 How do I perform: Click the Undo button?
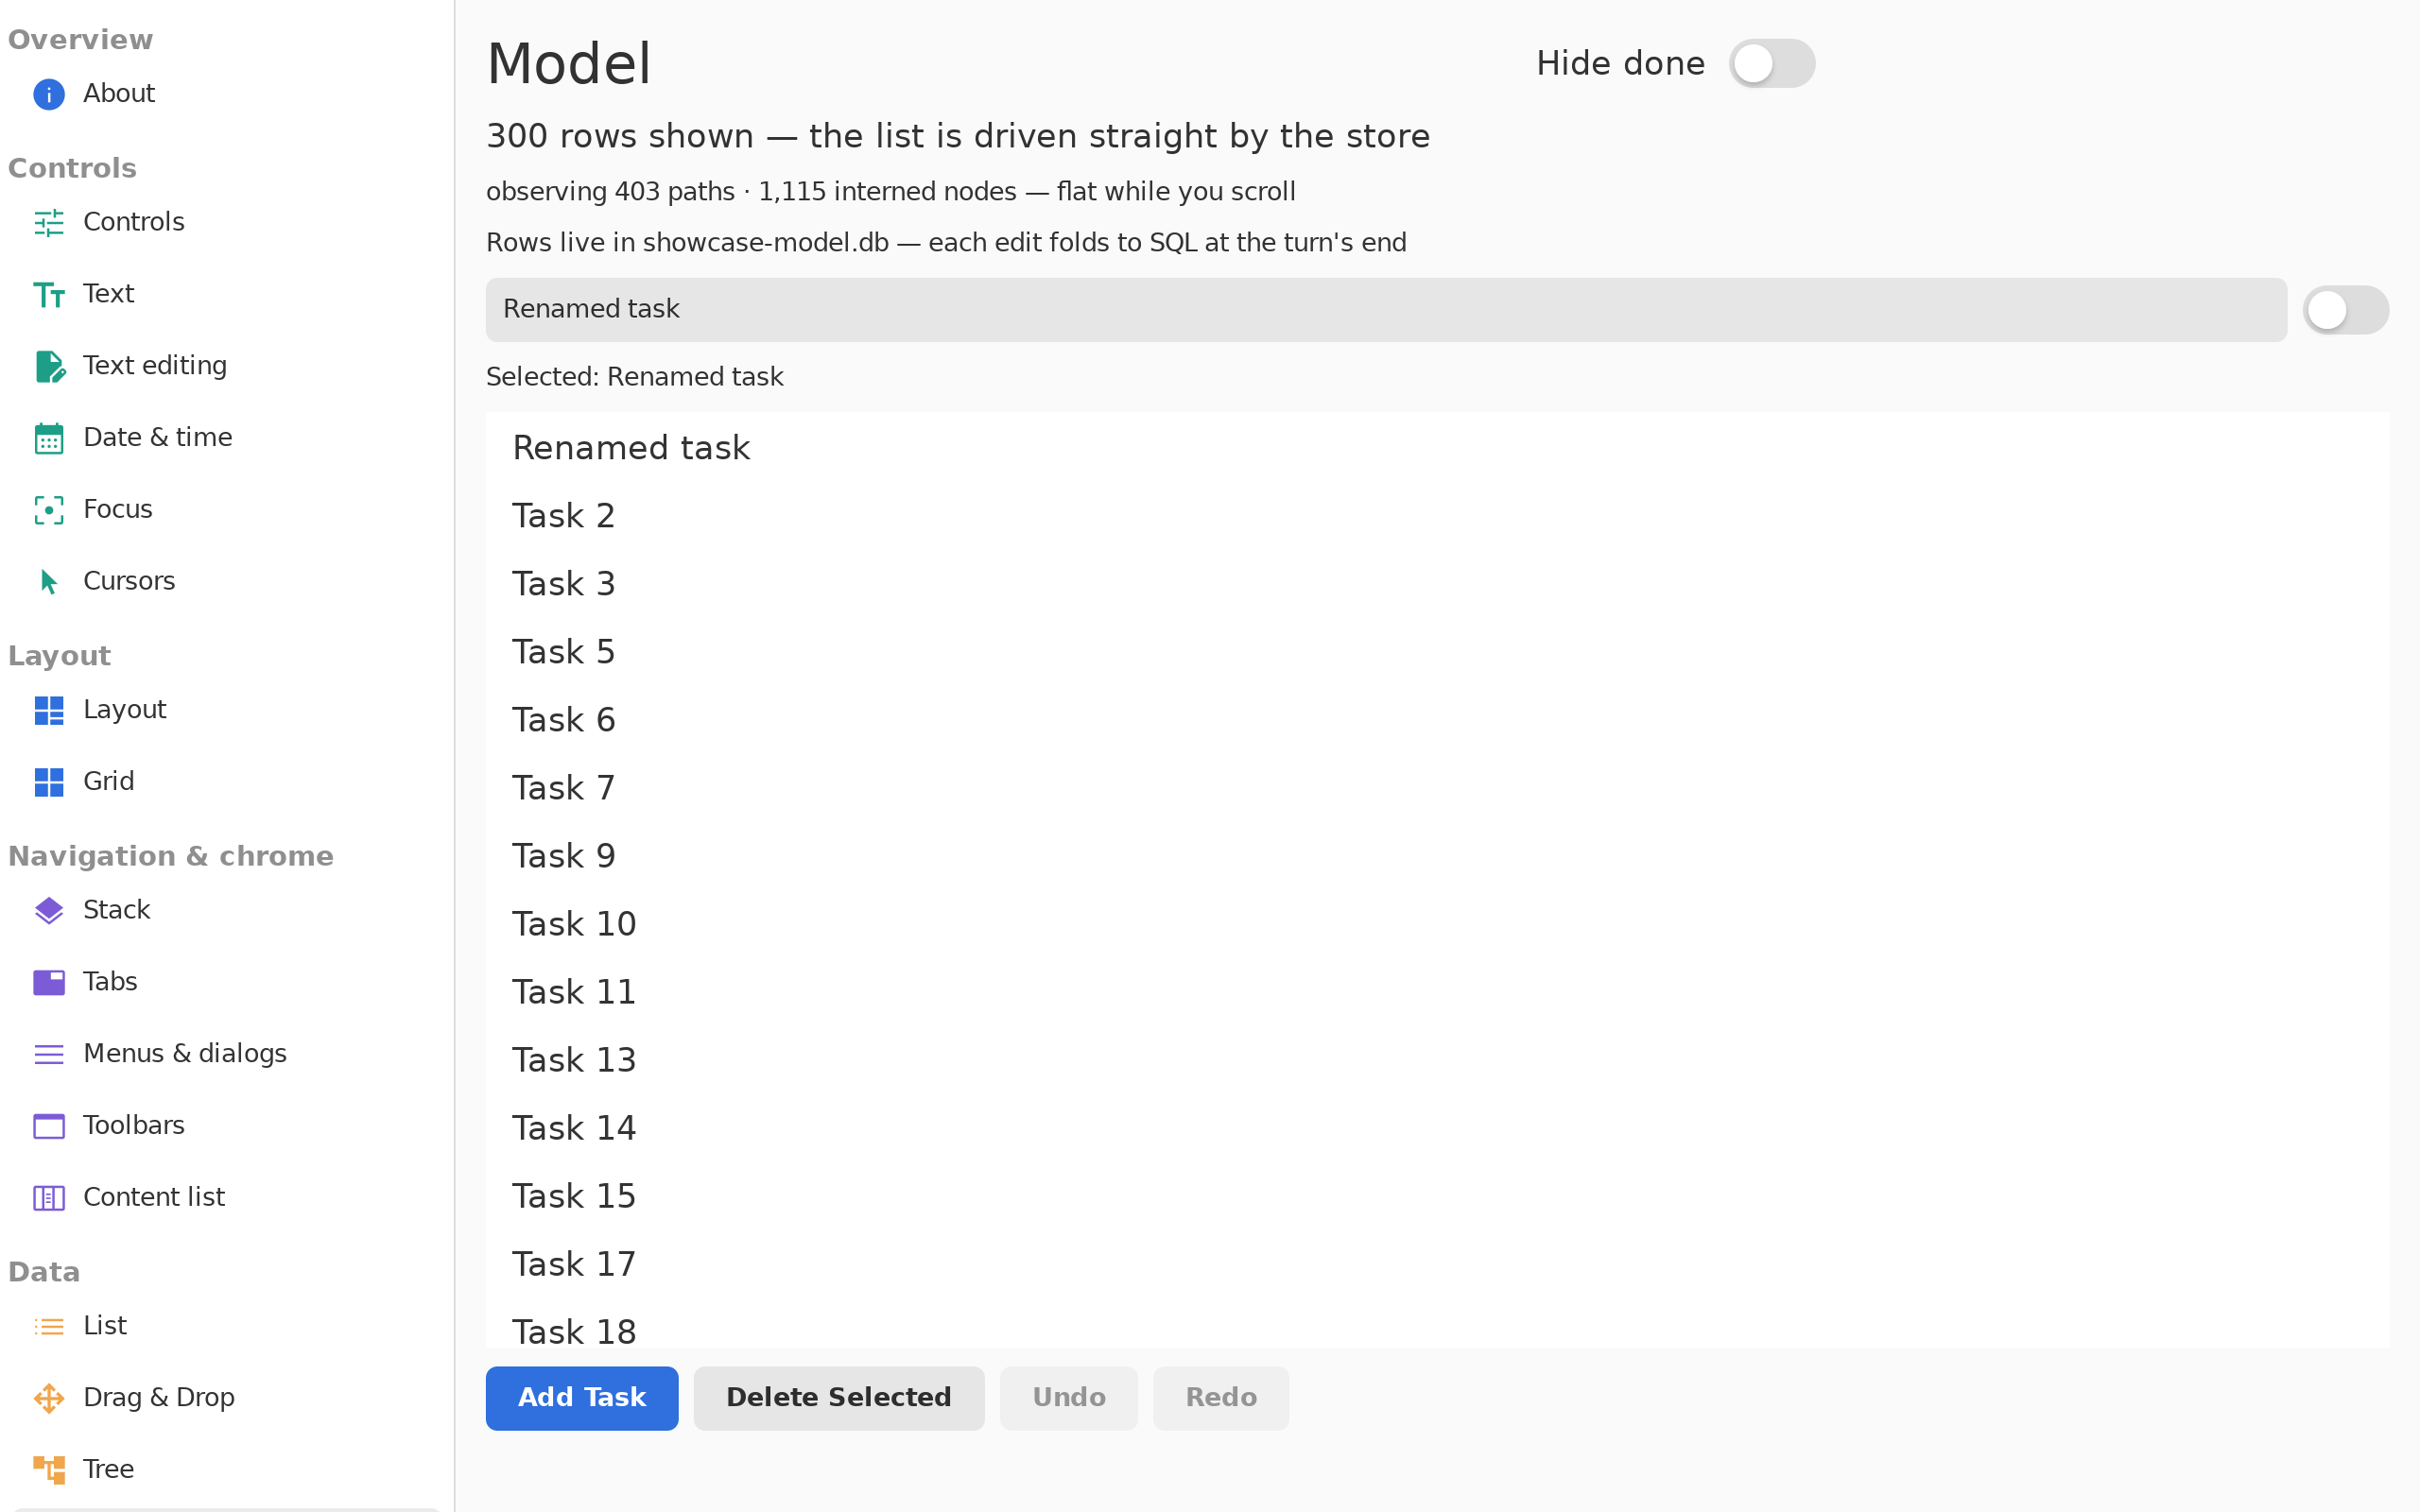pyautogui.click(x=1068, y=1398)
